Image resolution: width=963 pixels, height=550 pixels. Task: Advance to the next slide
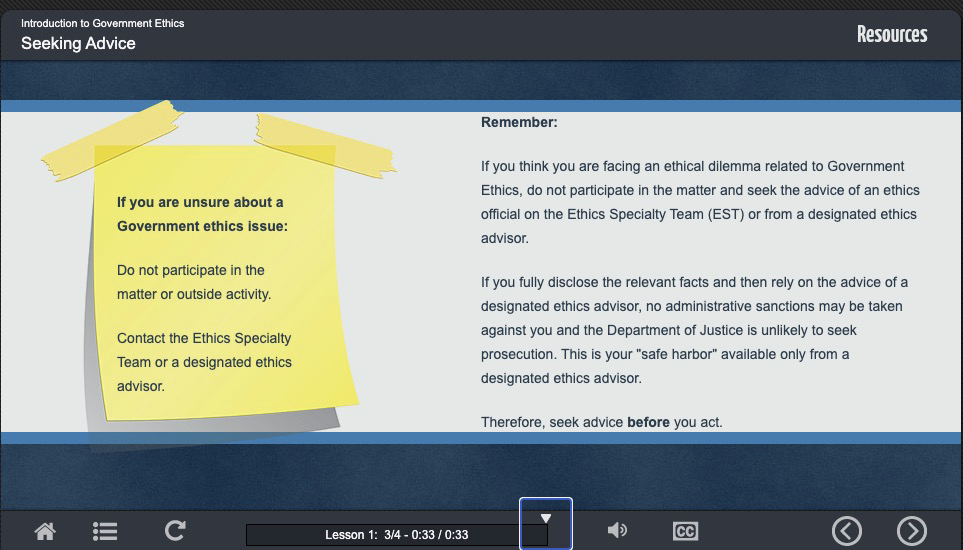911,531
